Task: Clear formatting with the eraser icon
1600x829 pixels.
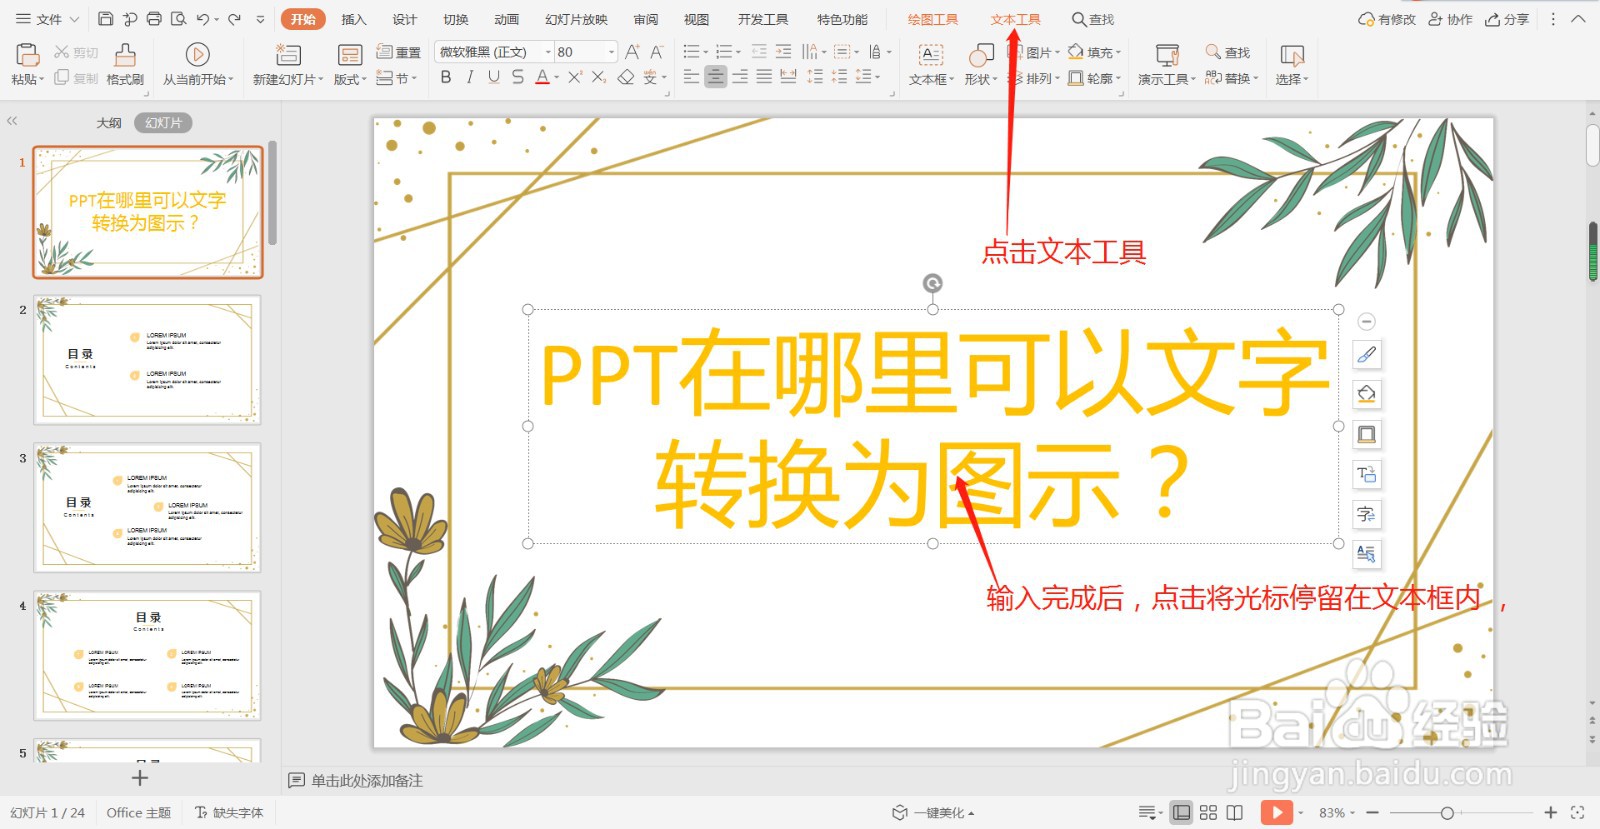Action: pos(626,77)
